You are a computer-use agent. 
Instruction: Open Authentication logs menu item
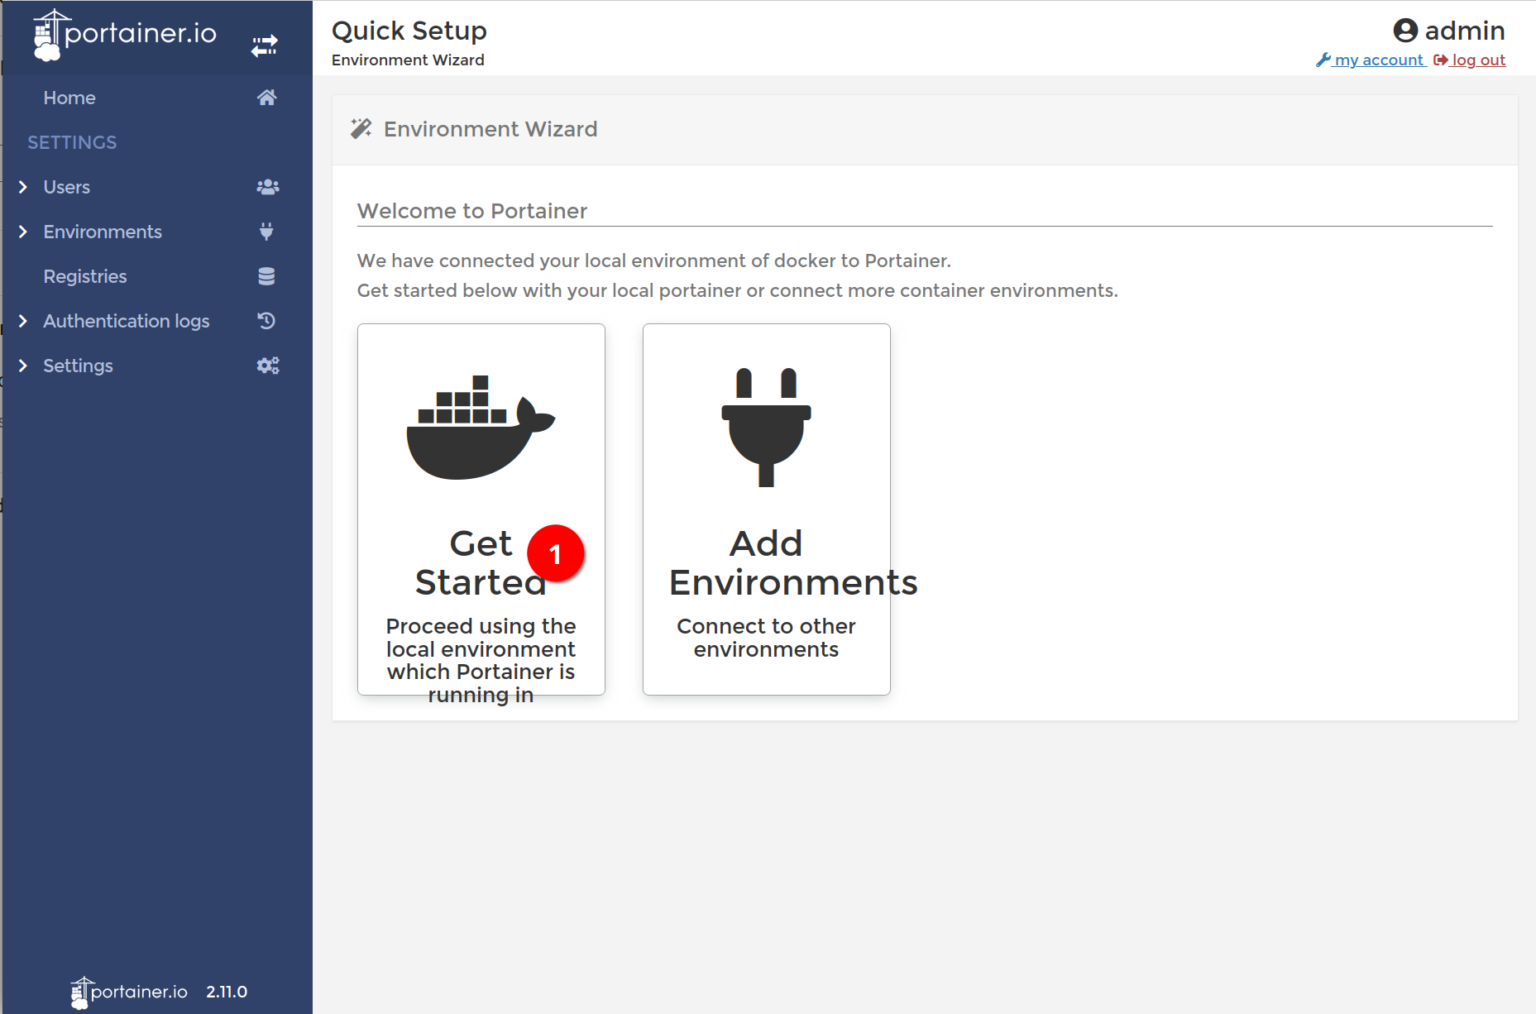point(126,321)
